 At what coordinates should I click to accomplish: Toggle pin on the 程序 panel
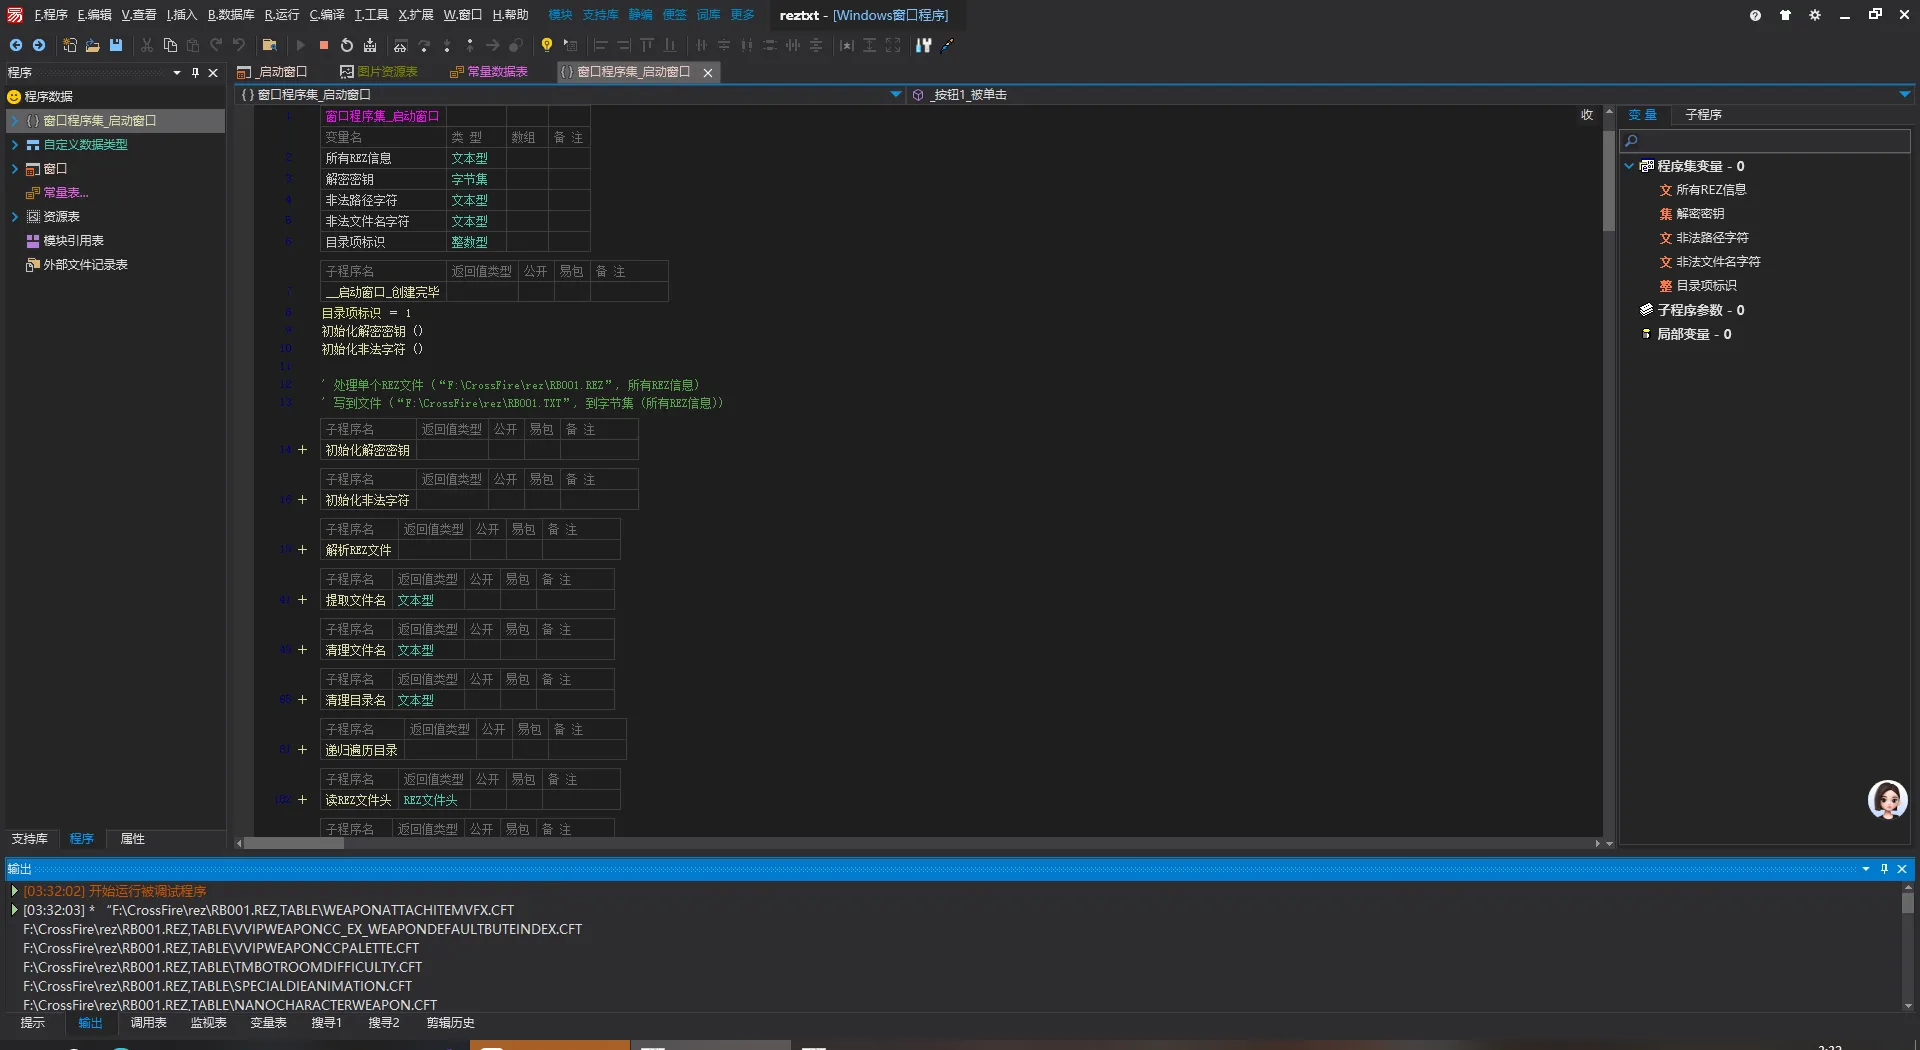coord(195,73)
